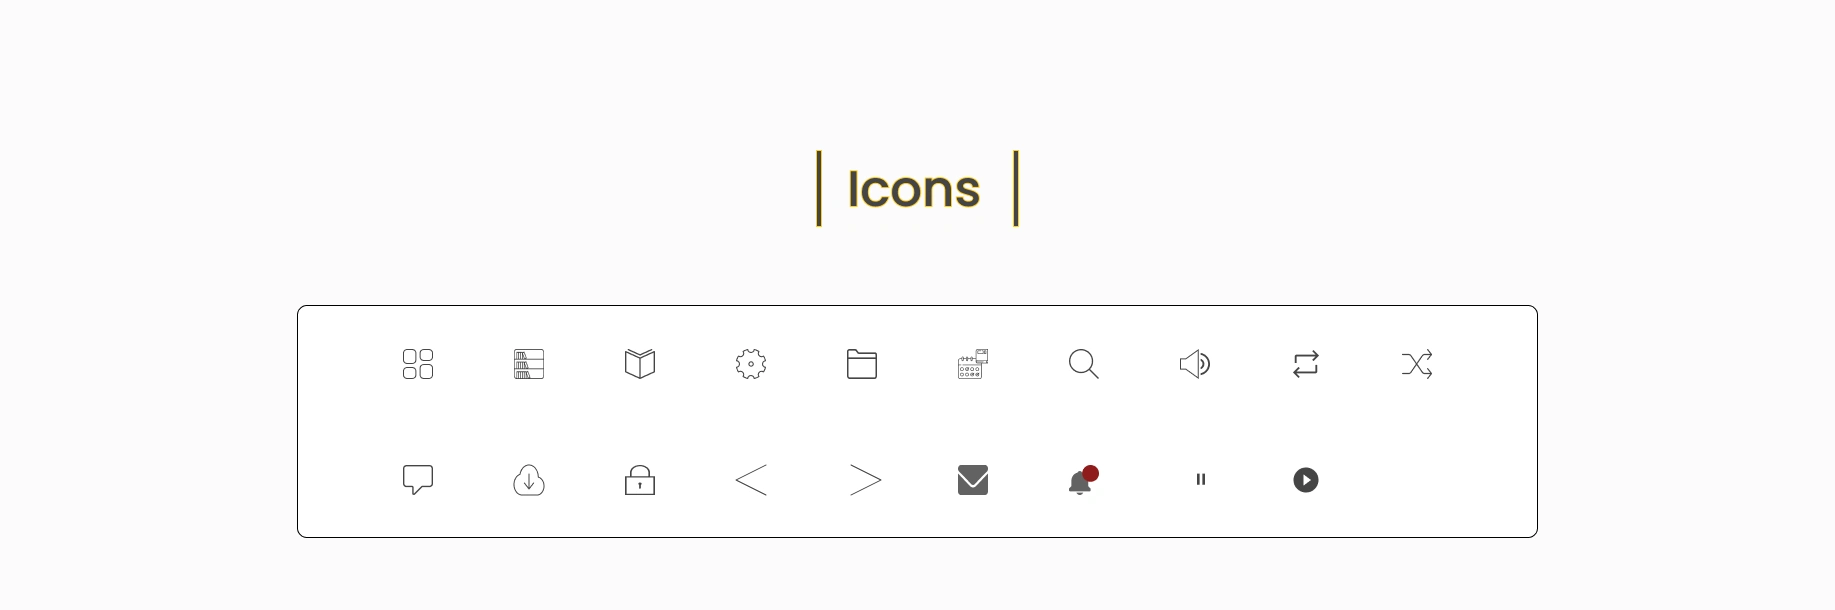Screen dimensions: 1835x610
Task: Check the notification bell with red badge
Action: coord(1084,480)
